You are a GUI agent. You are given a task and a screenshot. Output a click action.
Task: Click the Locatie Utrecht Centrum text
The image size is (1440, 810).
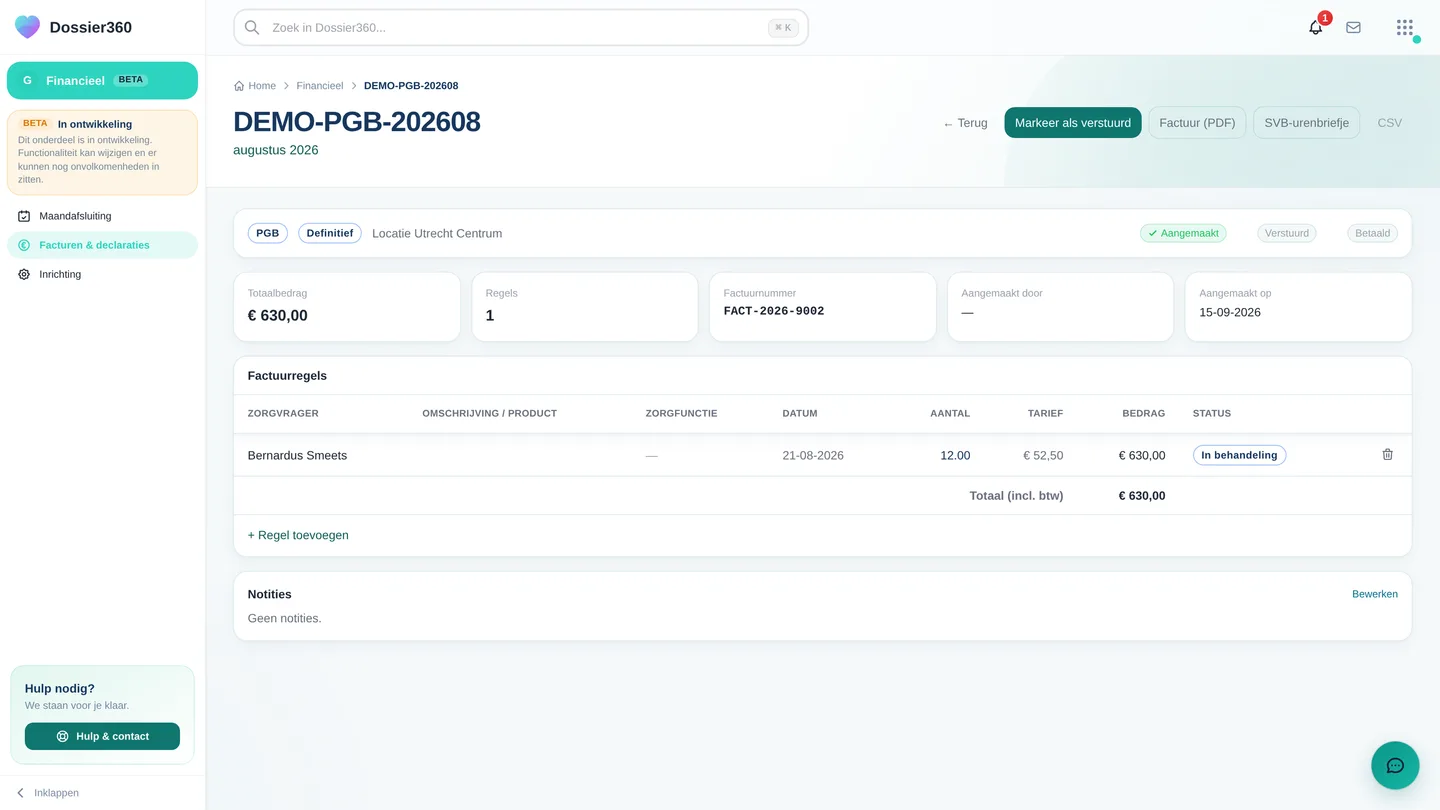pyautogui.click(x=437, y=233)
